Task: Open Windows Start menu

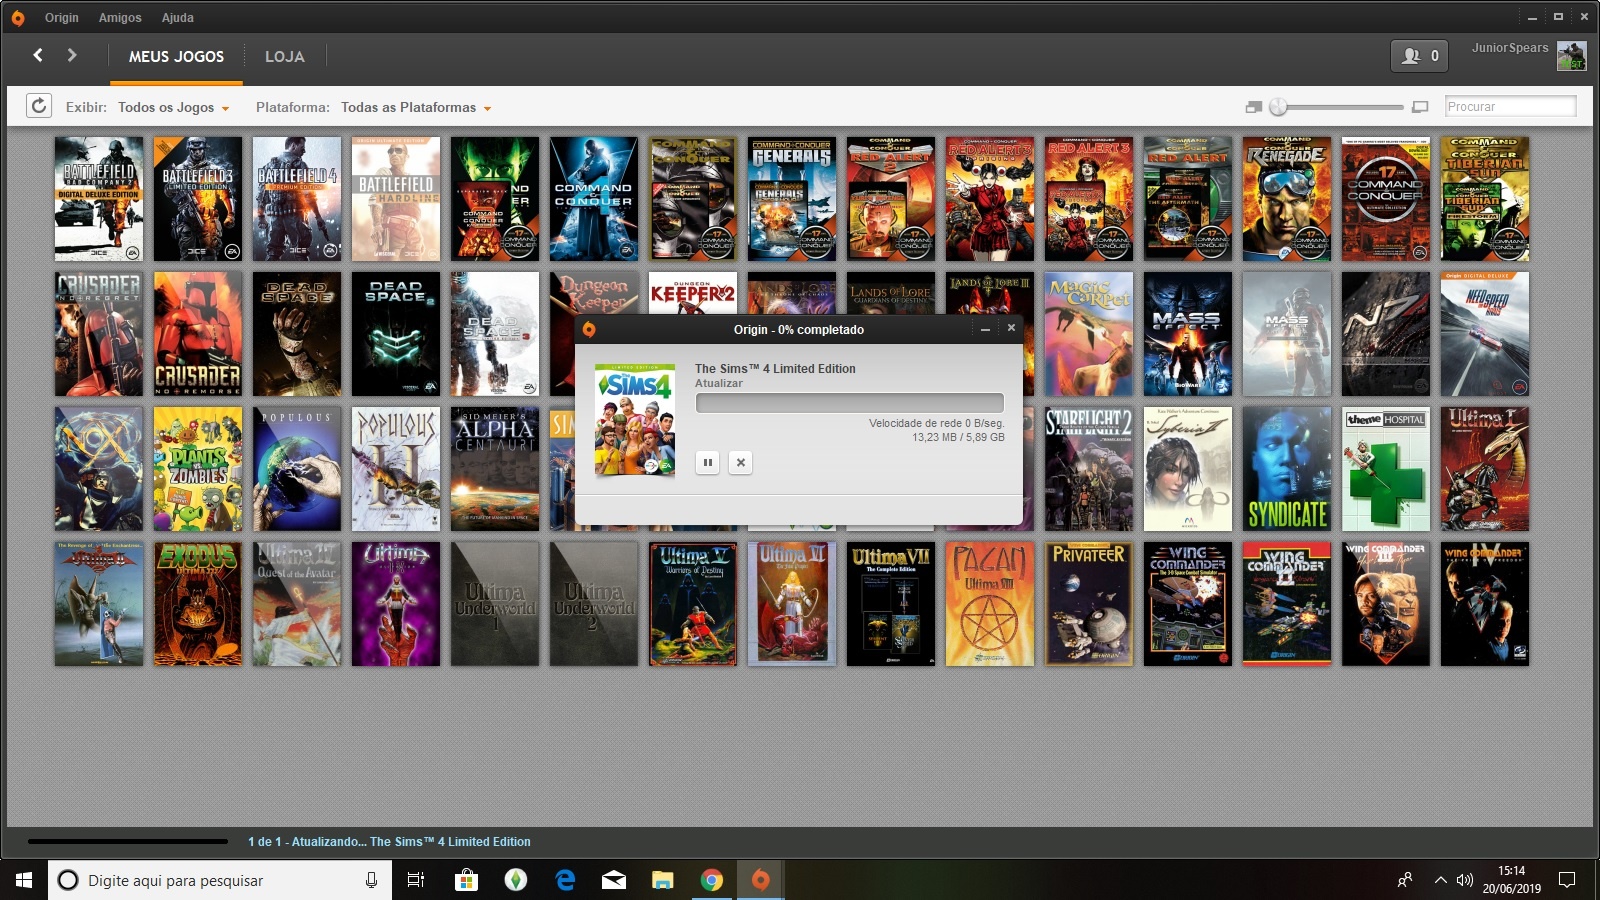Action: [x=24, y=880]
